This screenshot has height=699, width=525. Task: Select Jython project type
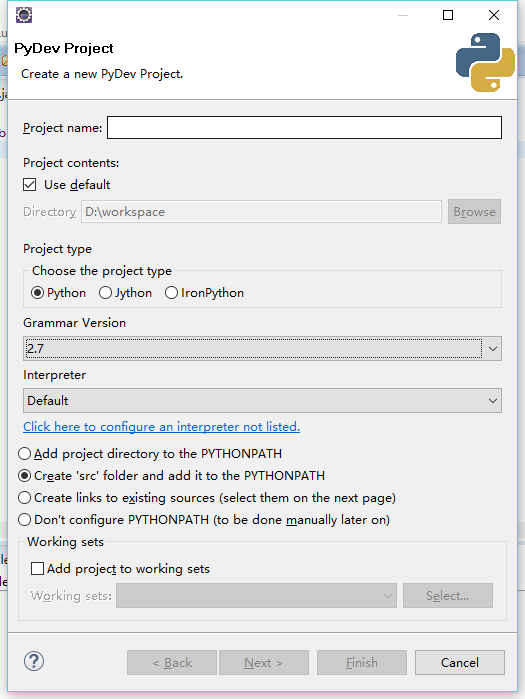click(105, 293)
